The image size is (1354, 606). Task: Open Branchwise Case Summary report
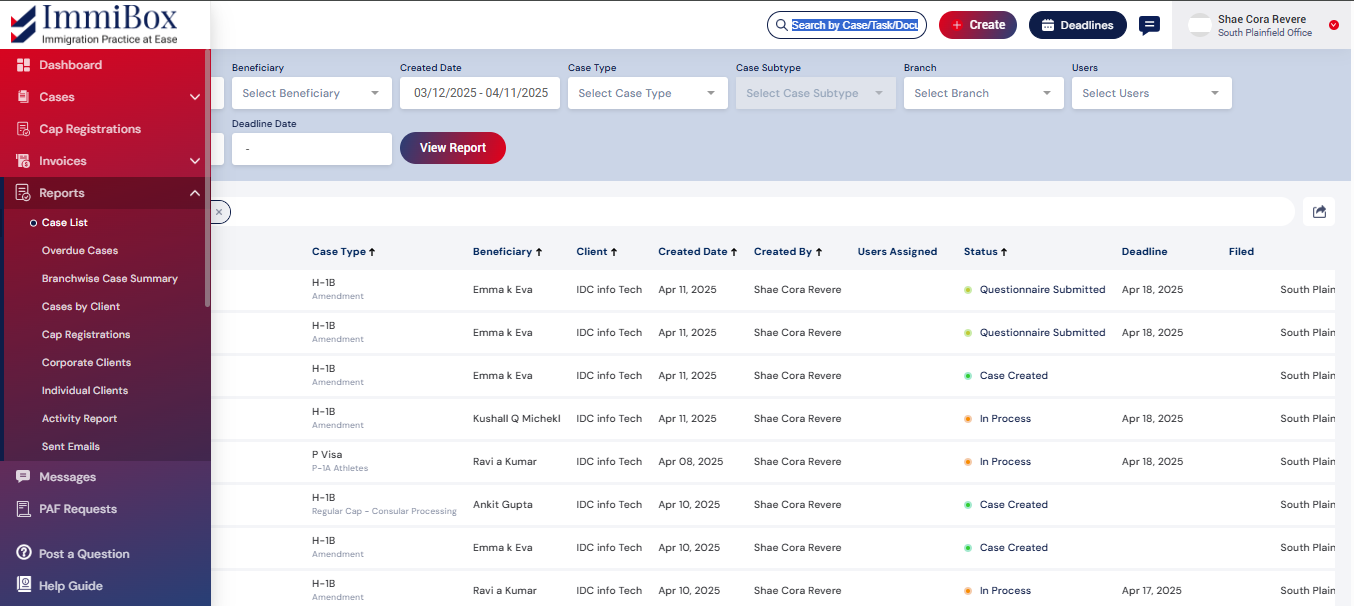110,279
